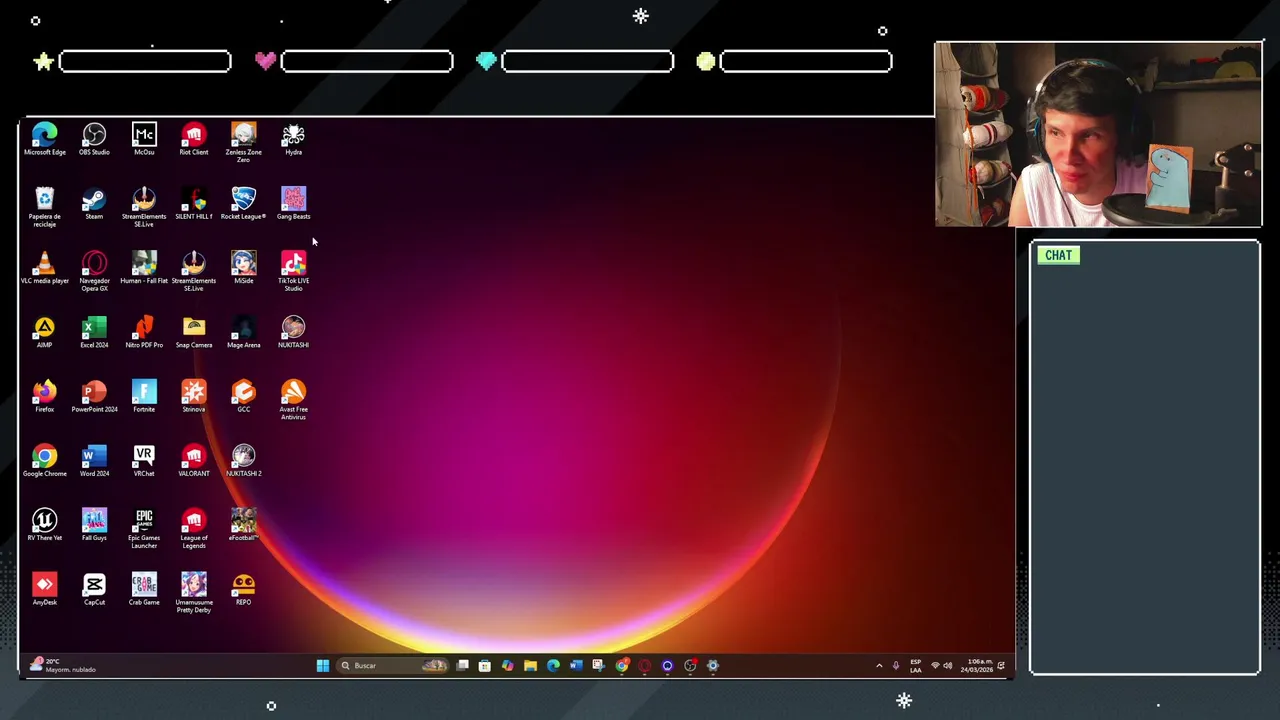Select the NUKITASHI desktop icon

point(293,332)
